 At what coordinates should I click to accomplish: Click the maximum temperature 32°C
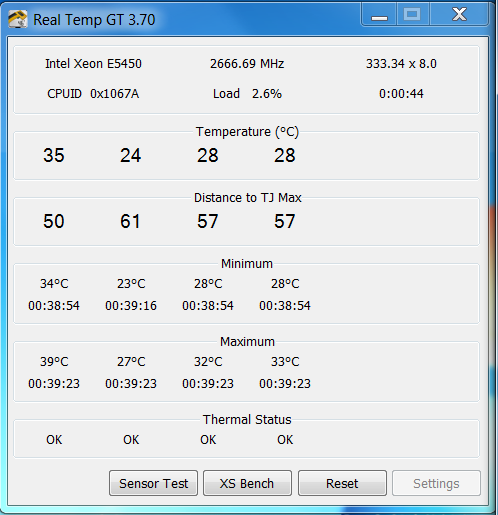[x=208, y=362]
